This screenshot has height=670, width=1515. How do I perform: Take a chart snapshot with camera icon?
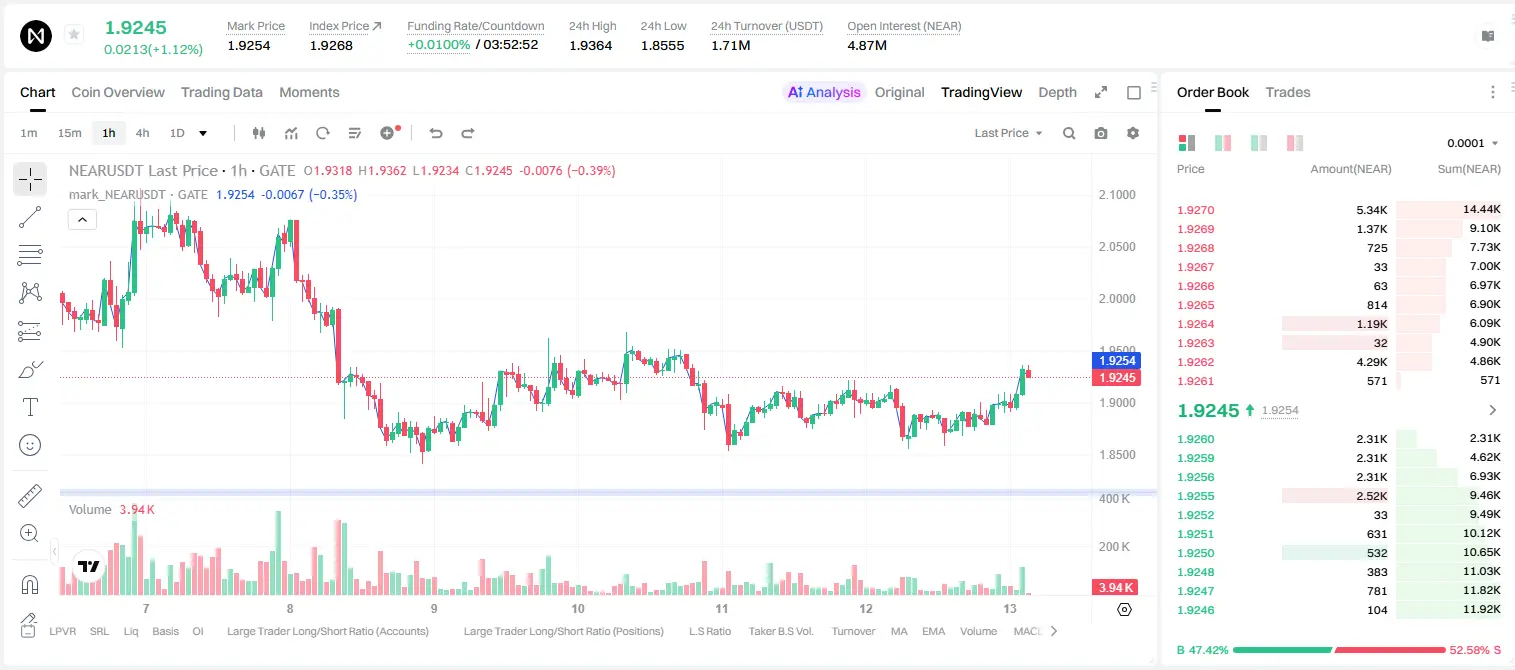1101,133
